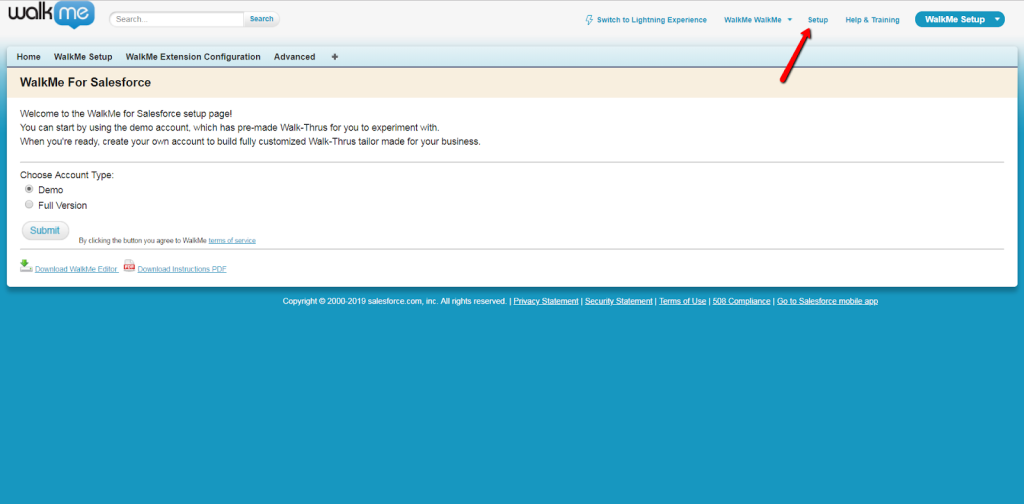1024x504 pixels.
Task: Select the Demo account type
Action: point(29,189)
